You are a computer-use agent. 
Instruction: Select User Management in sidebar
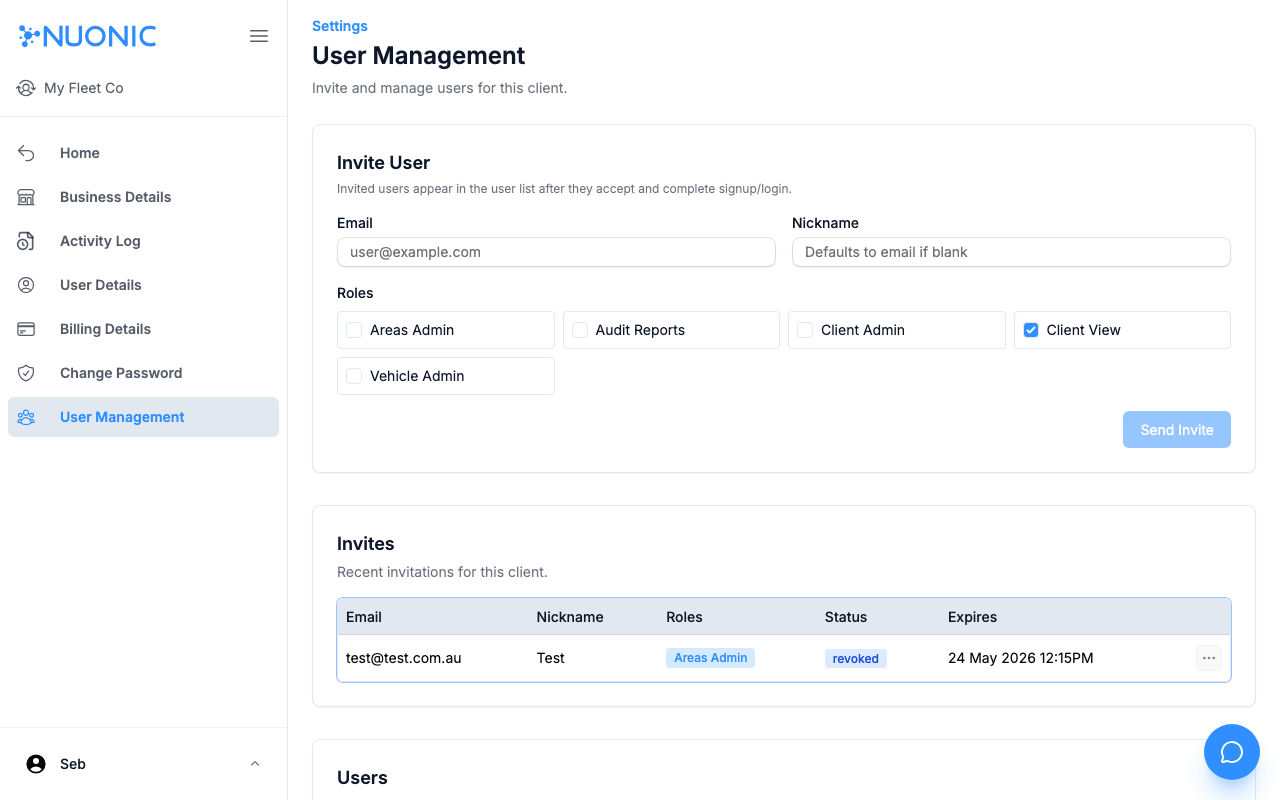click(143, 417)
